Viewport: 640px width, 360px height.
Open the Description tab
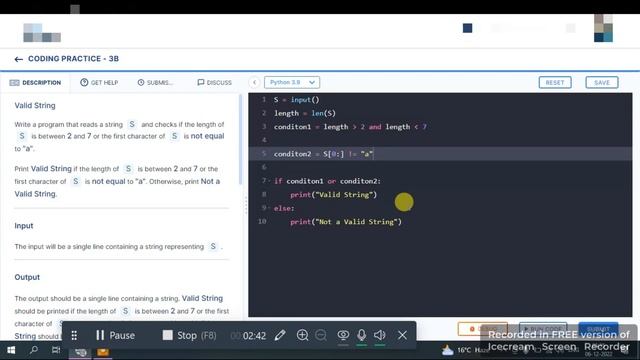pos(35,82)
